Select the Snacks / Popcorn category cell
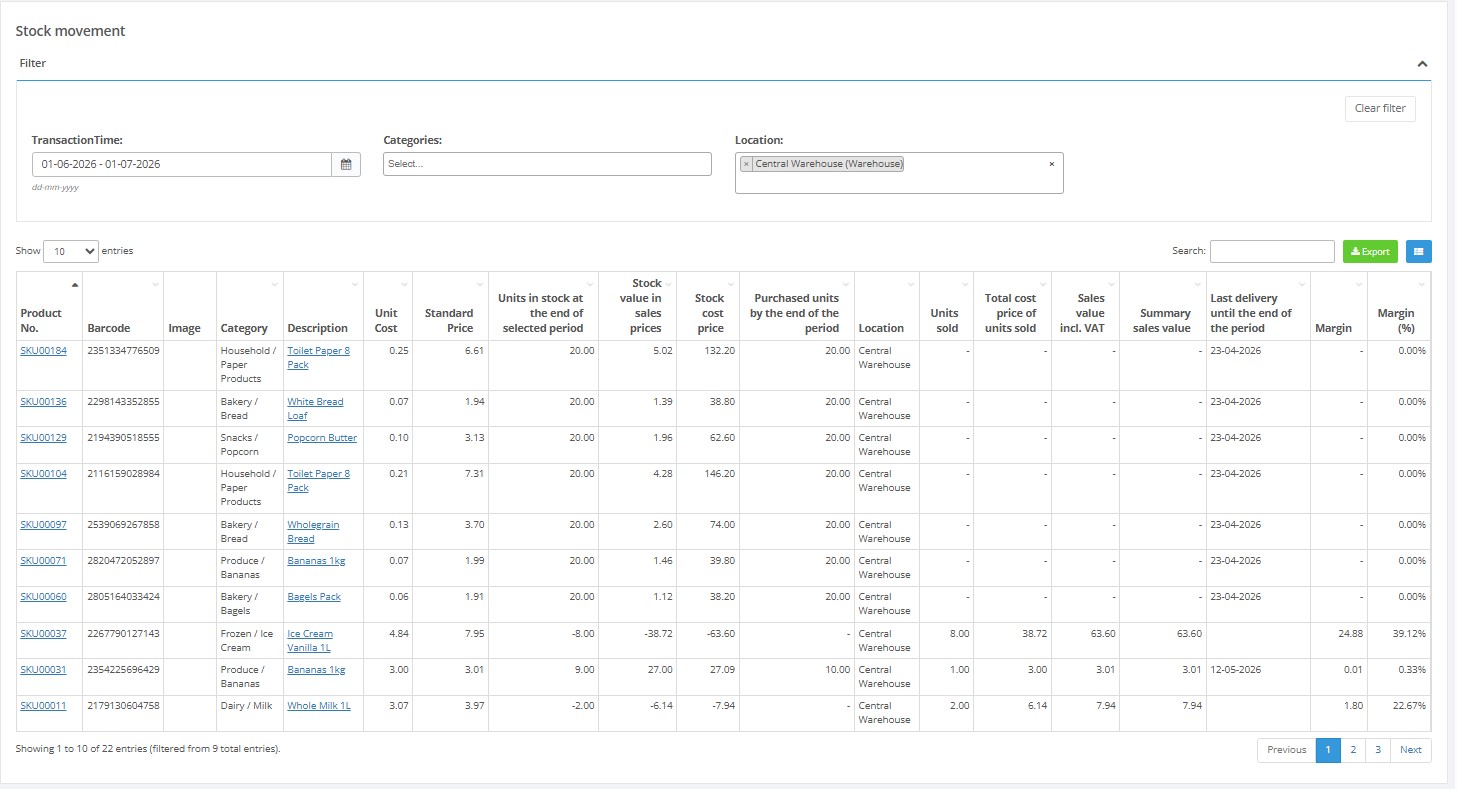This screenshot has height=789, width=1457. 250,445
